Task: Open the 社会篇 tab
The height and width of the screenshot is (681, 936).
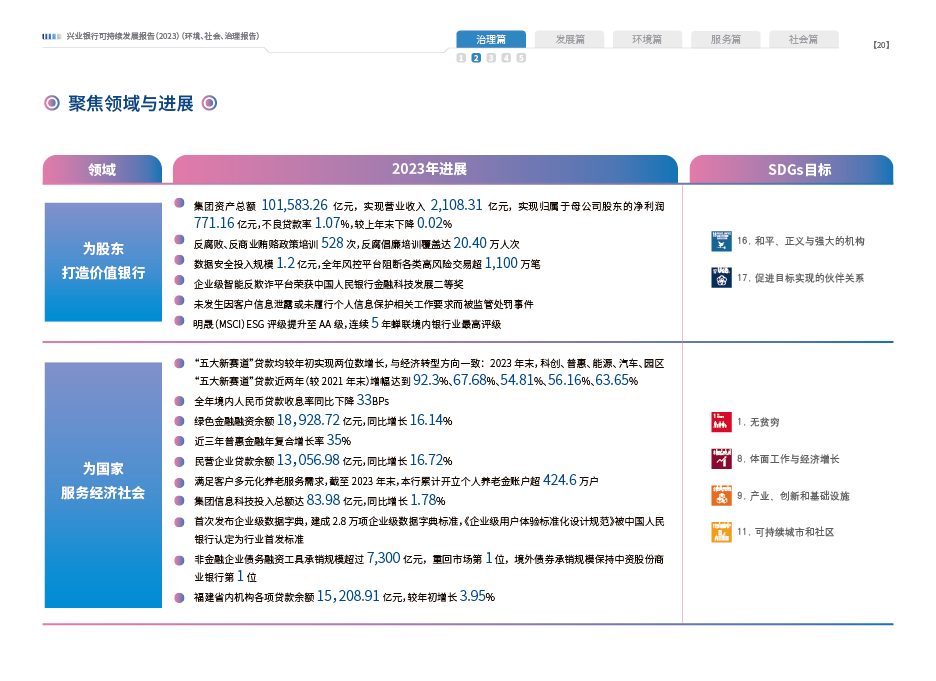Action: [803, 40]
